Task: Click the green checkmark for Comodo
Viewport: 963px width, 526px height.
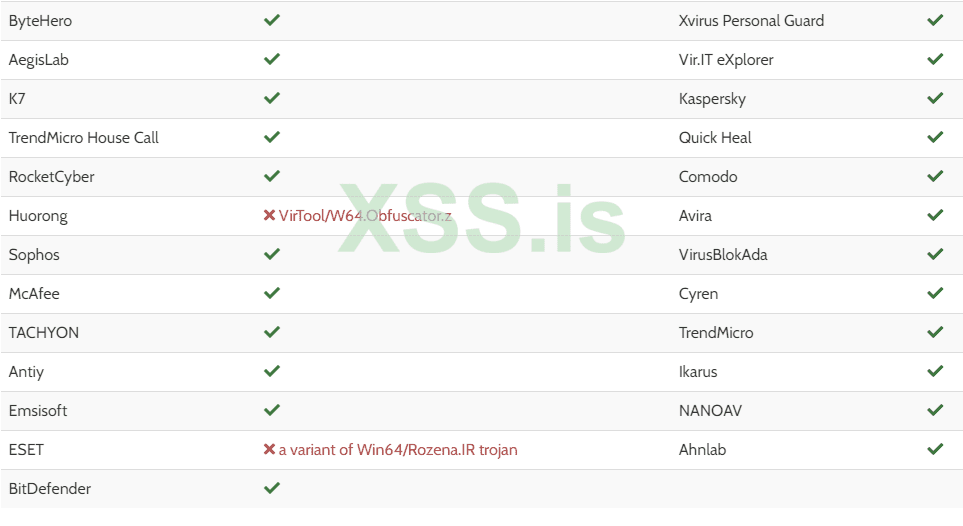Action: point(935,176)
